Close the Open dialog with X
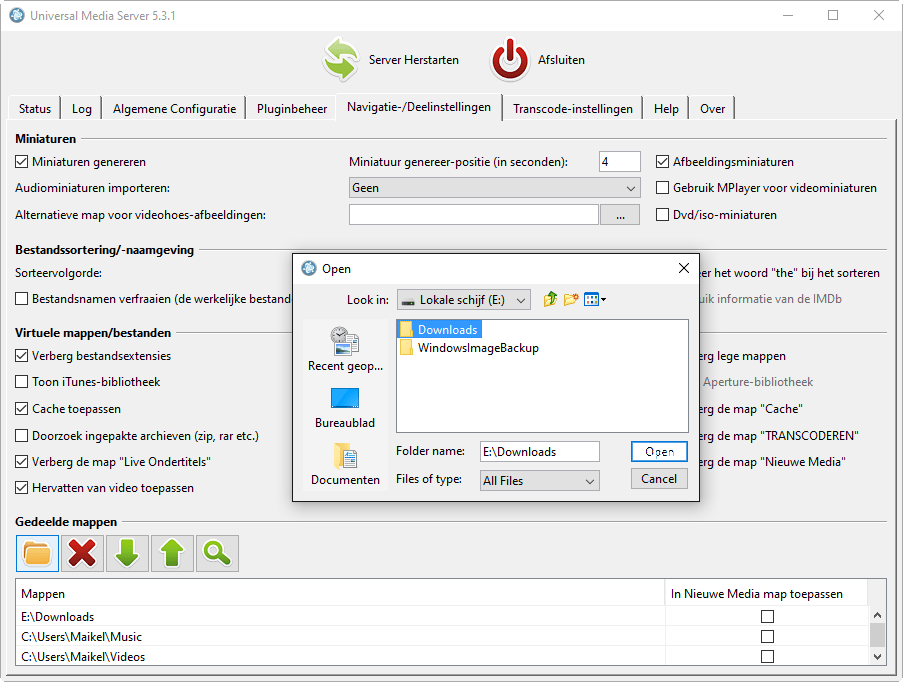The height and width of the screenshot is (682, 903). click(684, 268)
